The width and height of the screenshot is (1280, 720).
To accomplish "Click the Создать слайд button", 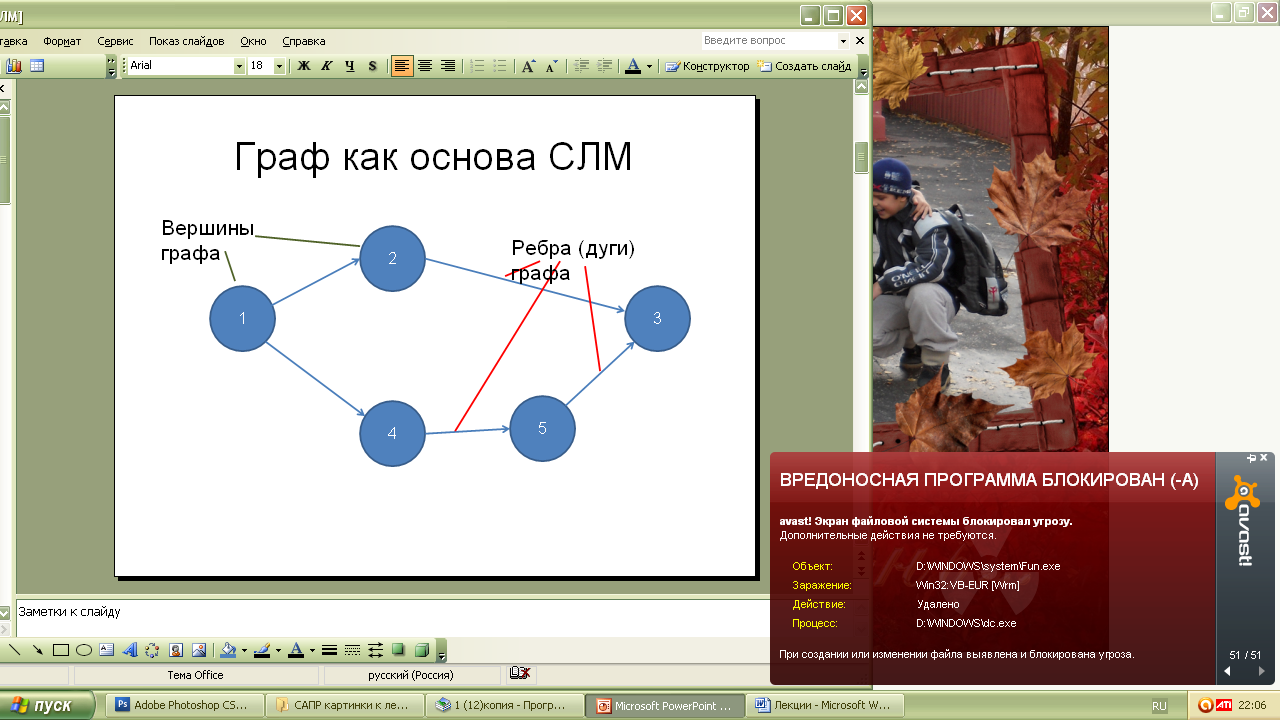I will (x=805, y=66).
